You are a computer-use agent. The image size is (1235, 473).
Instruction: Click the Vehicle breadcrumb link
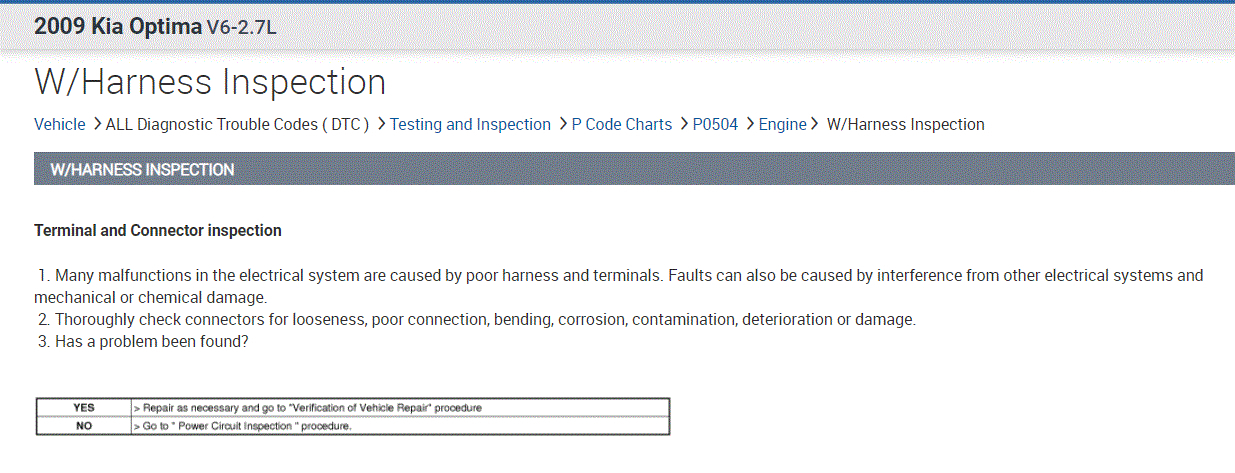(60, 125)
